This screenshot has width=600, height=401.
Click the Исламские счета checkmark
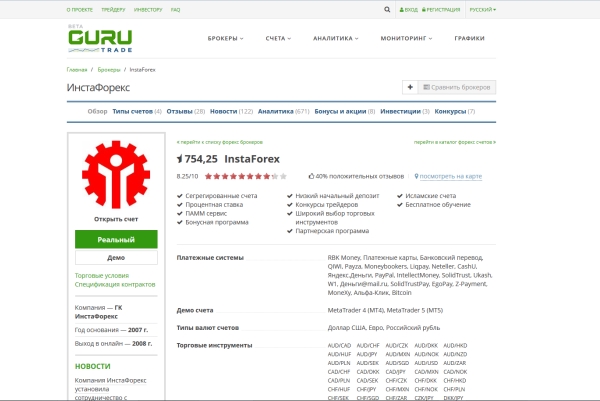[x=399, y=196]
